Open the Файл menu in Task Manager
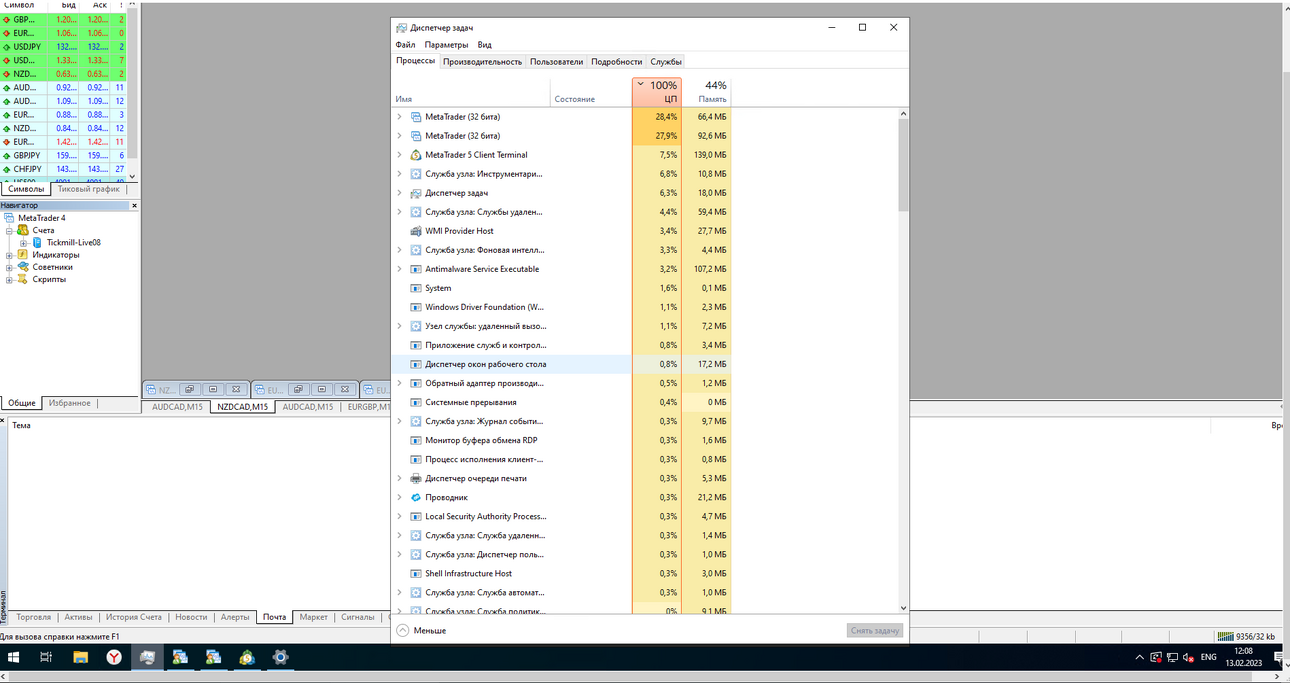Viewport: 1290px width, 683px height. tap(405, 45)
